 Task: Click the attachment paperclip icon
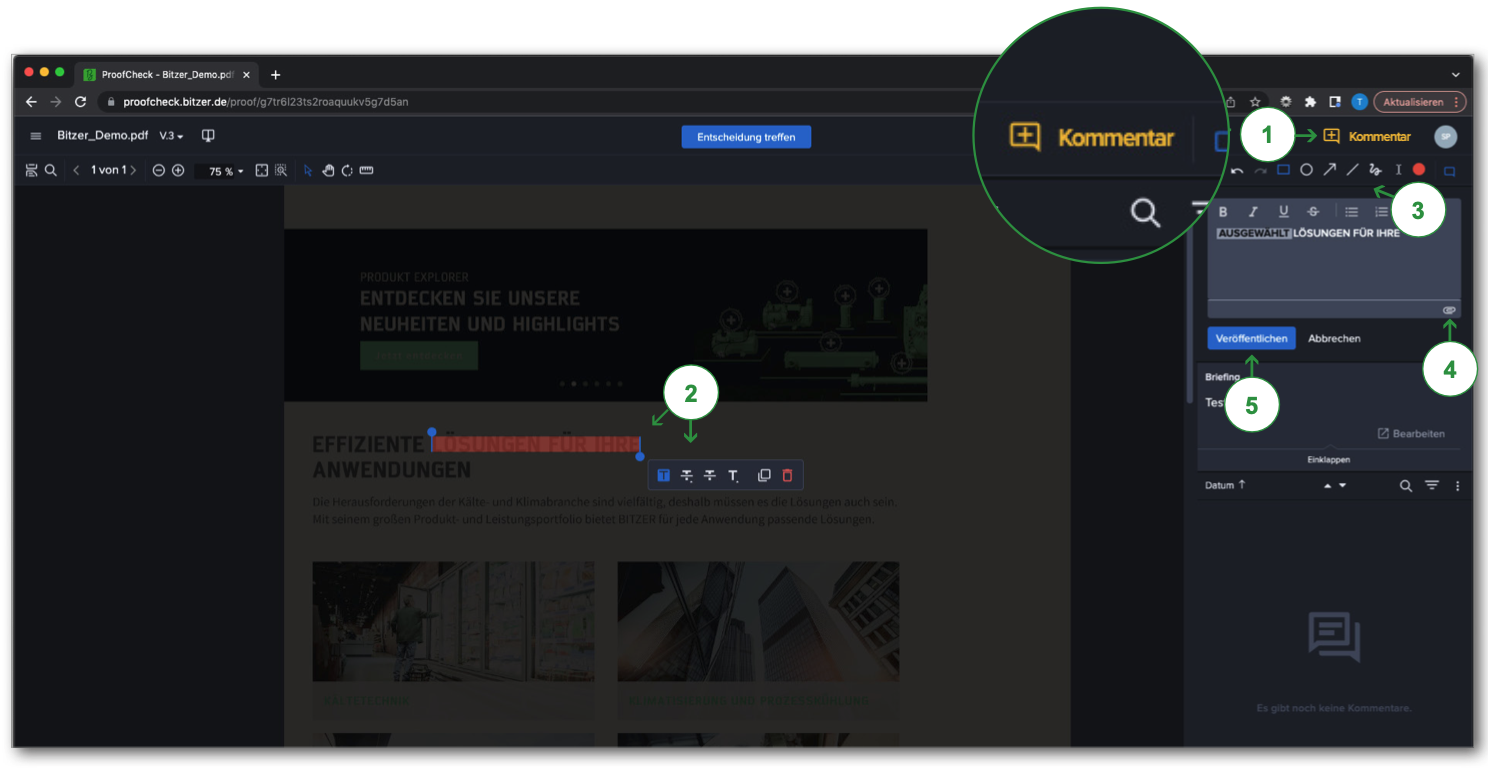tap(1449, 310)
